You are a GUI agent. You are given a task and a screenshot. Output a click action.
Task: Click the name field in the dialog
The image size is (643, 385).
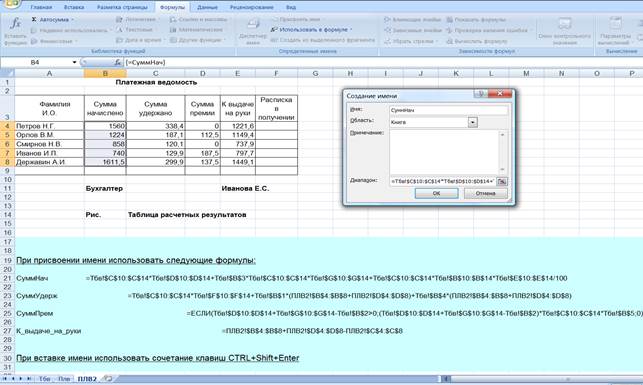click(449, 110)
